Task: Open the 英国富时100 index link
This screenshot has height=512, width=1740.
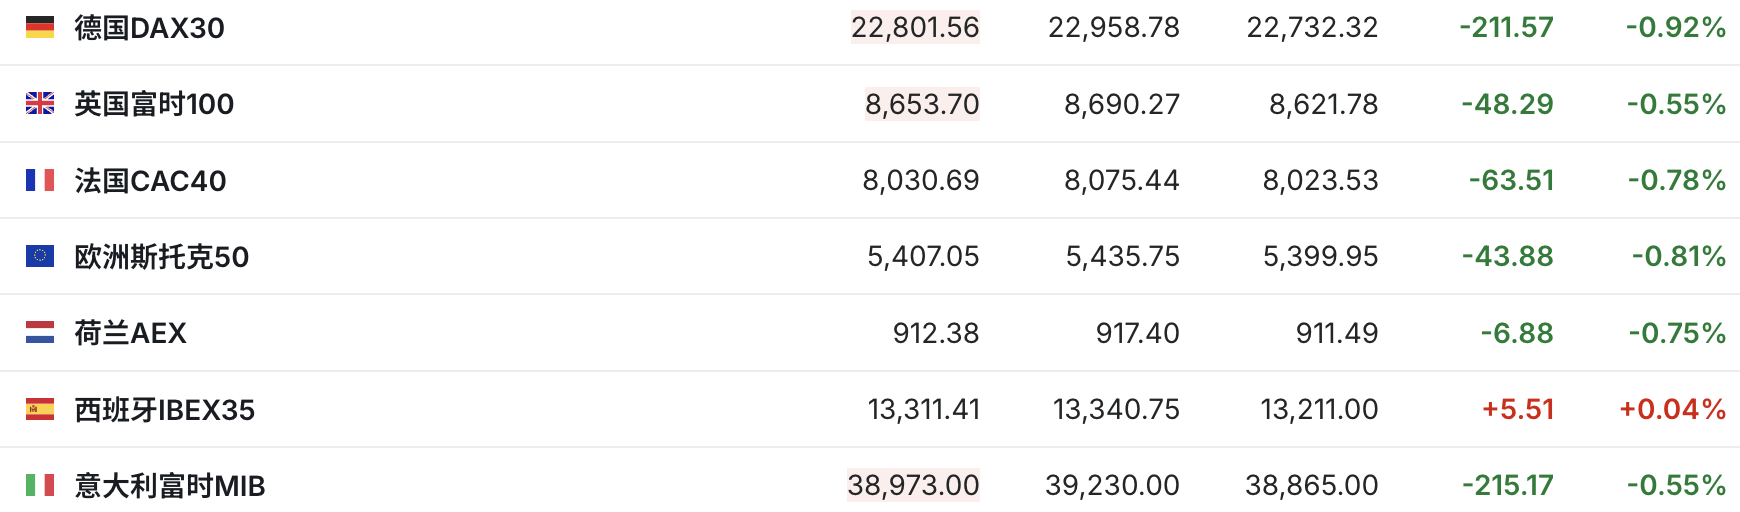Action: (x=154, y=104)
